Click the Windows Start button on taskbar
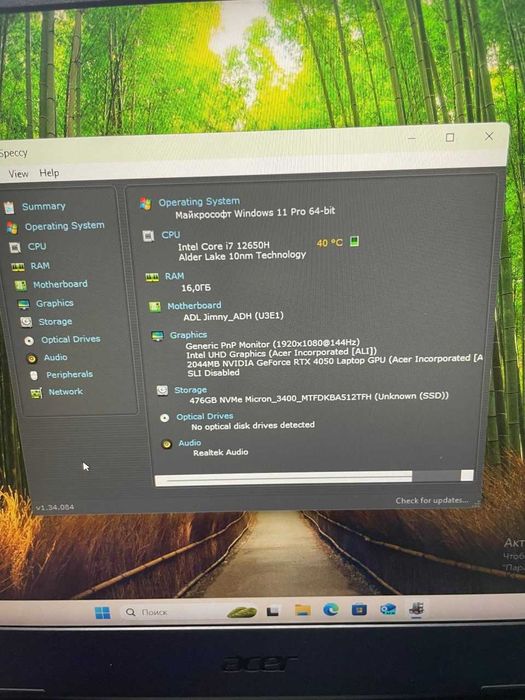The image size is (525, 700). 103,612
